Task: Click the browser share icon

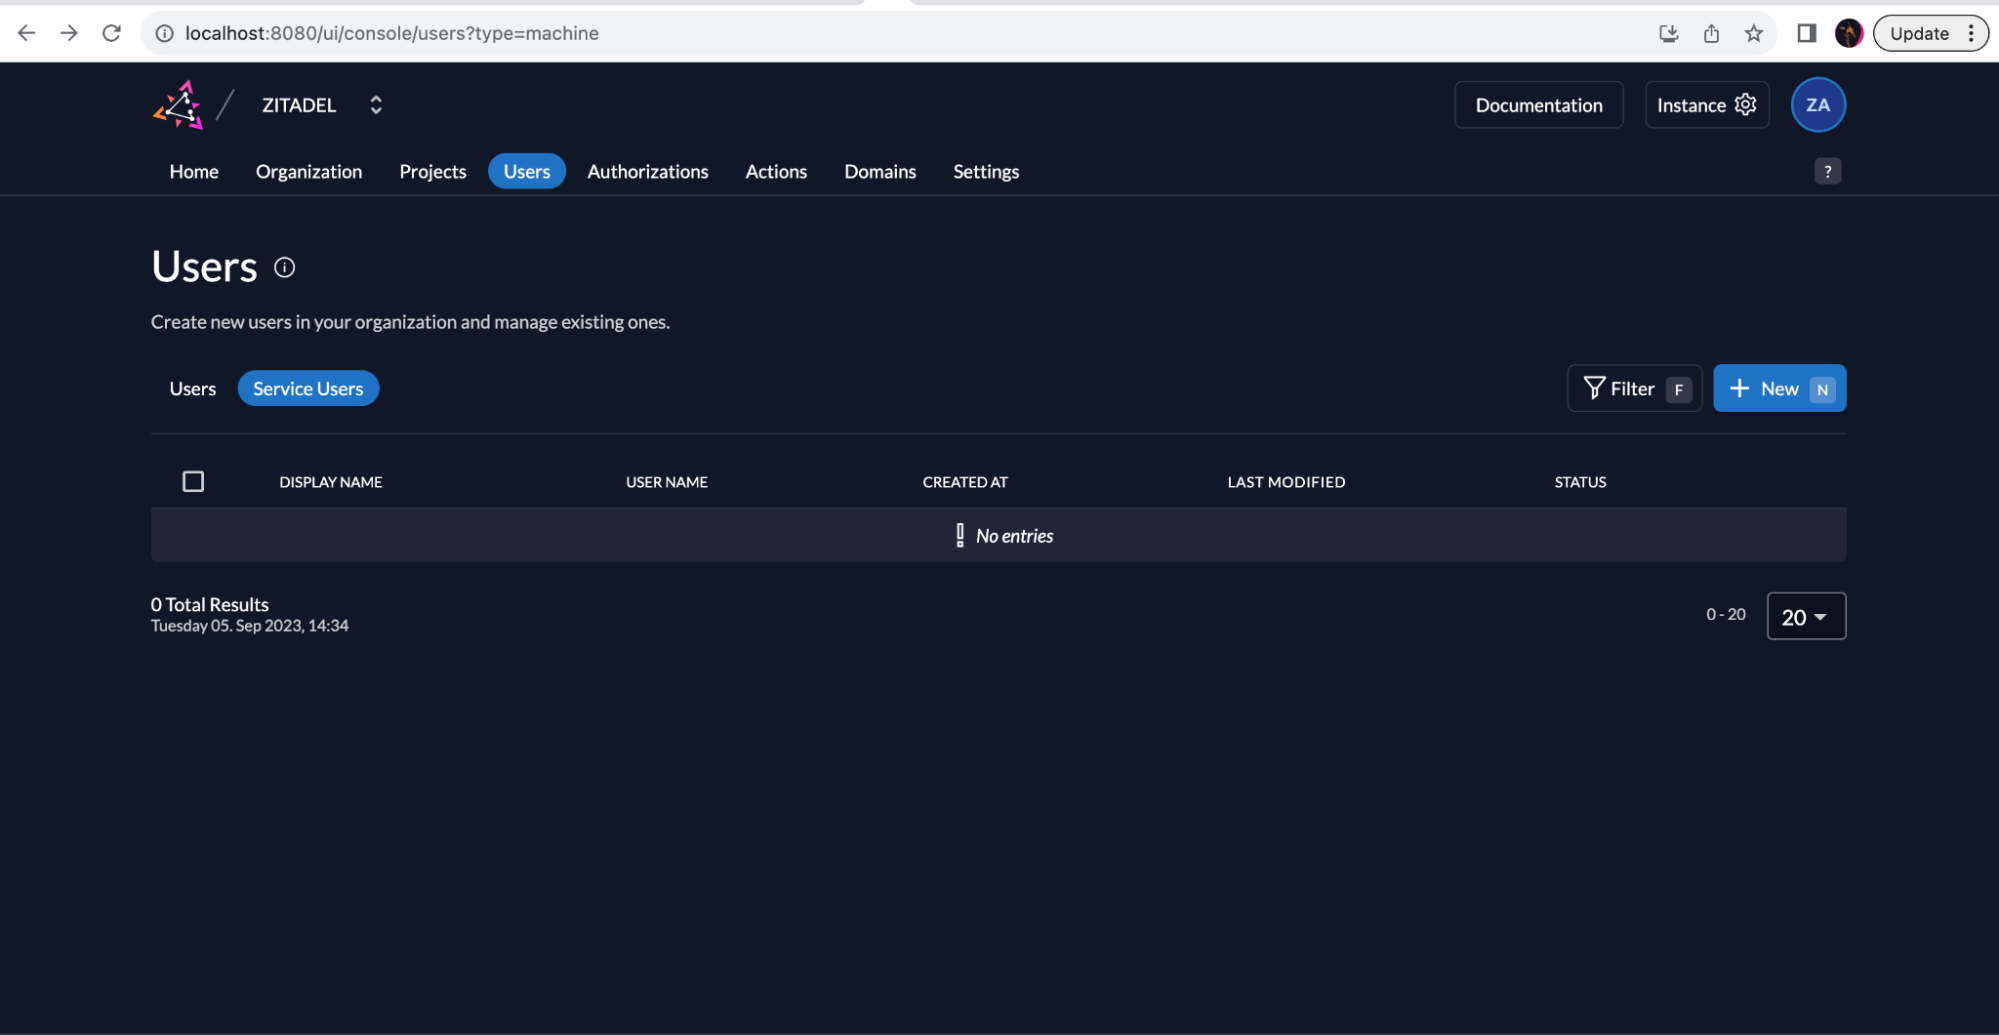Action: (x=1711, y=33)
